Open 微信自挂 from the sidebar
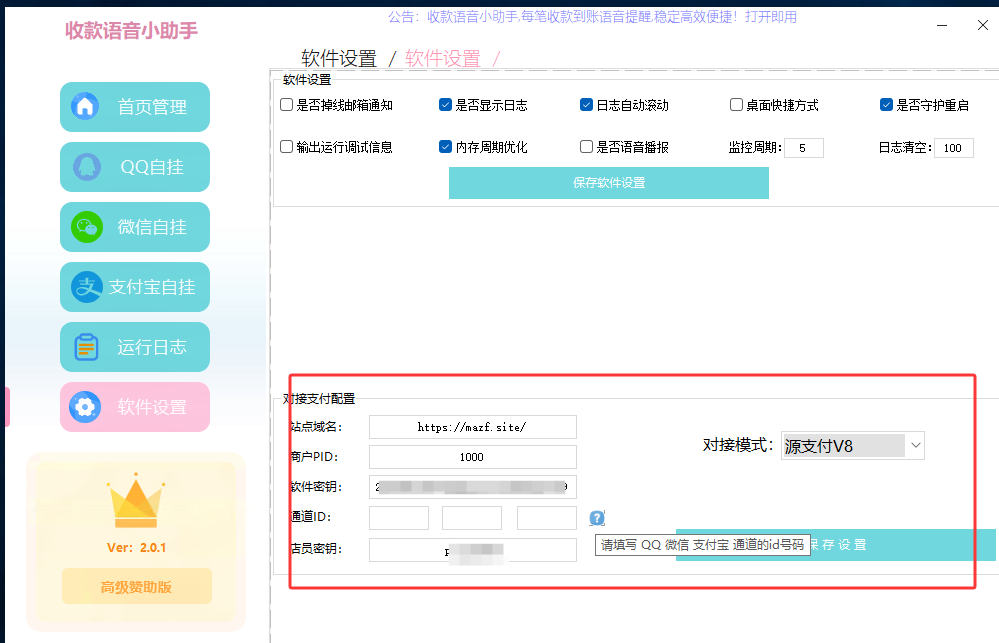The image size is (999, 643). pyautogui.click(x=135, y=227)
